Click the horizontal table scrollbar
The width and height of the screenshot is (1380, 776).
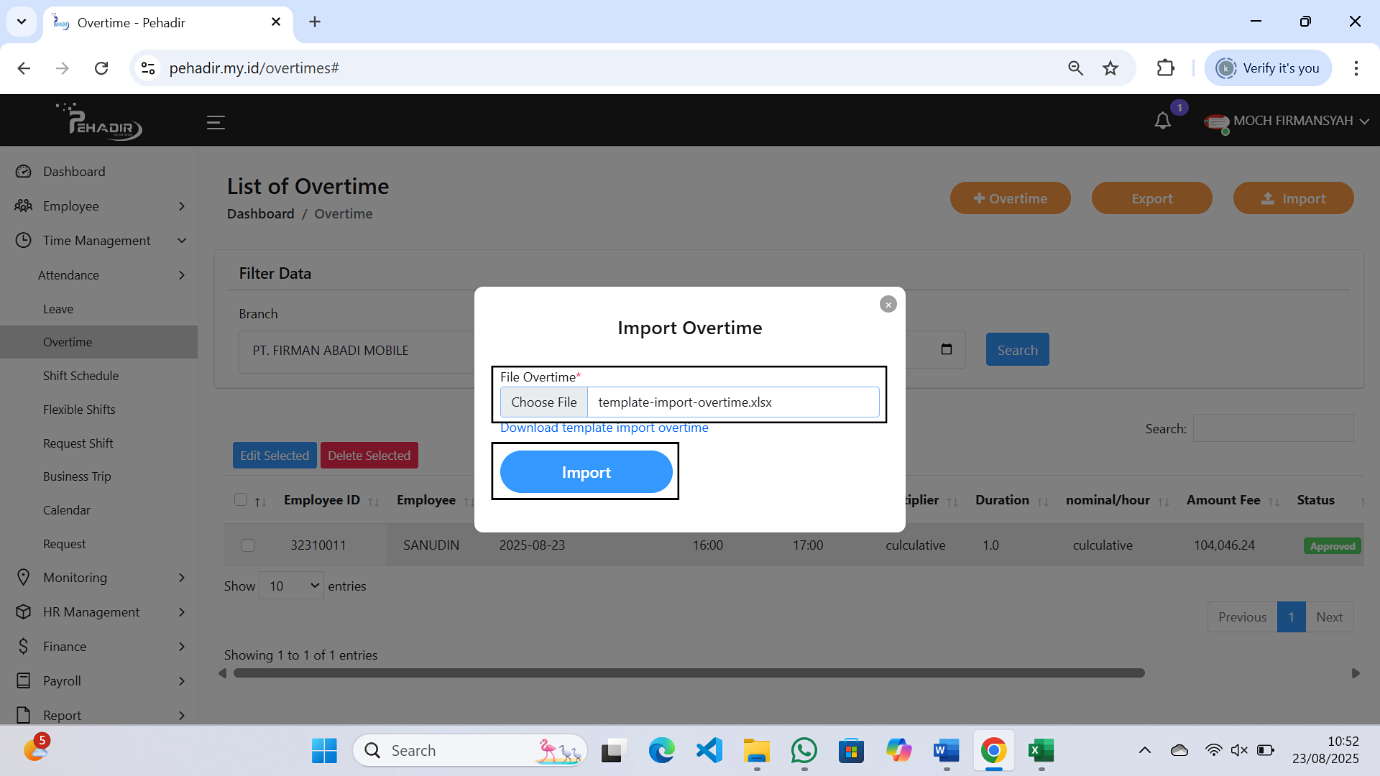pos(688,673)
